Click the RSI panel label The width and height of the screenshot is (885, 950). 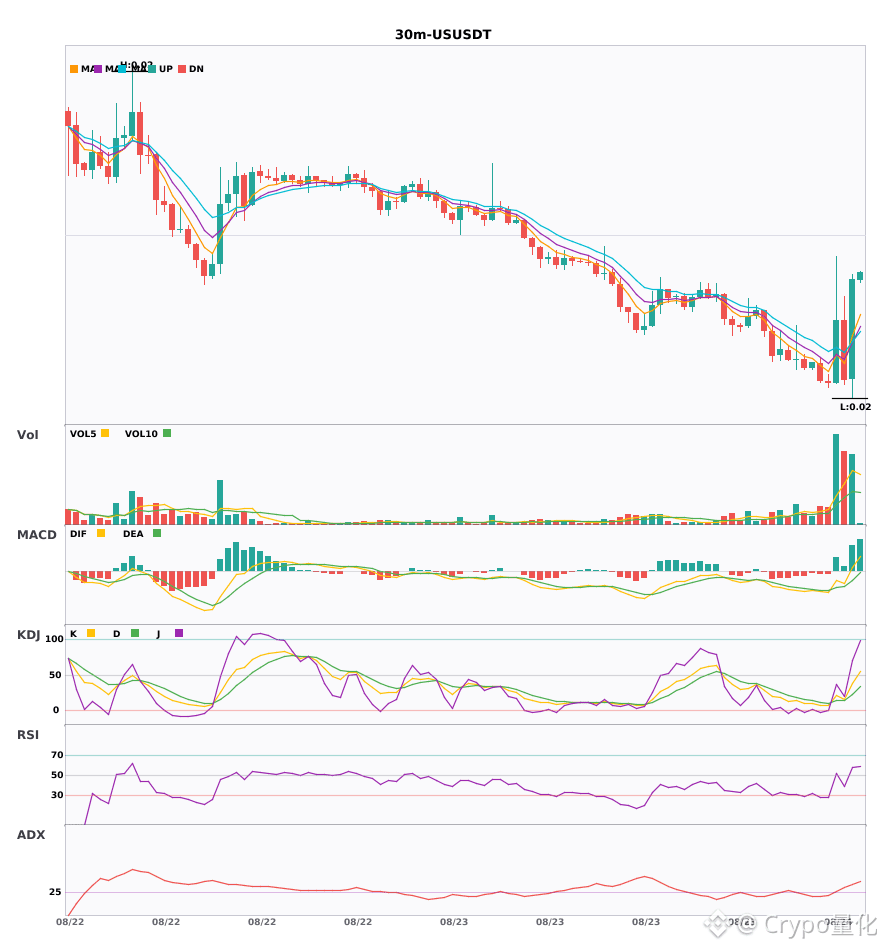point(28,735)
